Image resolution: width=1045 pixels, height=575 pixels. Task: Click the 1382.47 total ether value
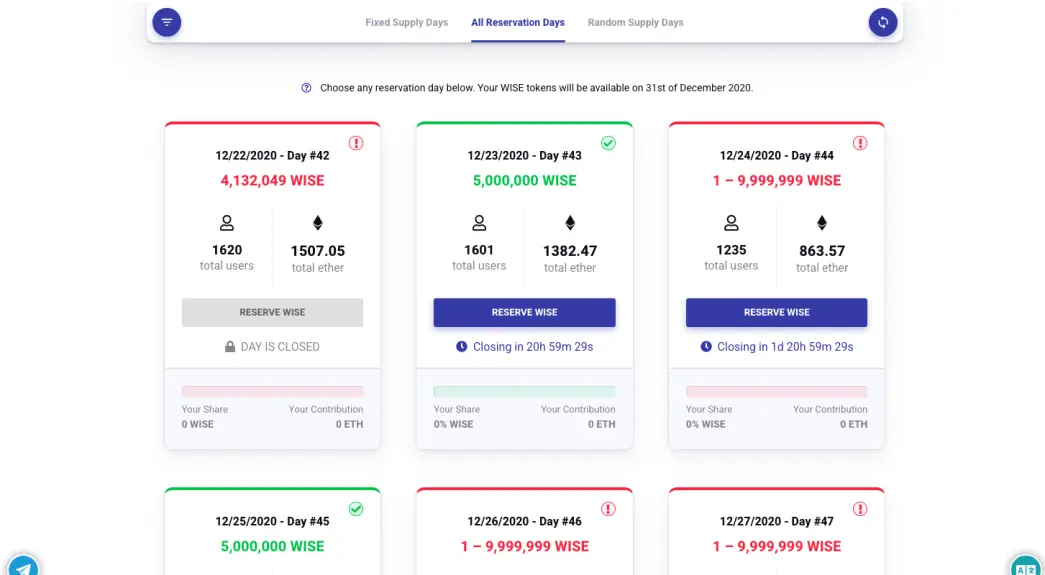570,251
